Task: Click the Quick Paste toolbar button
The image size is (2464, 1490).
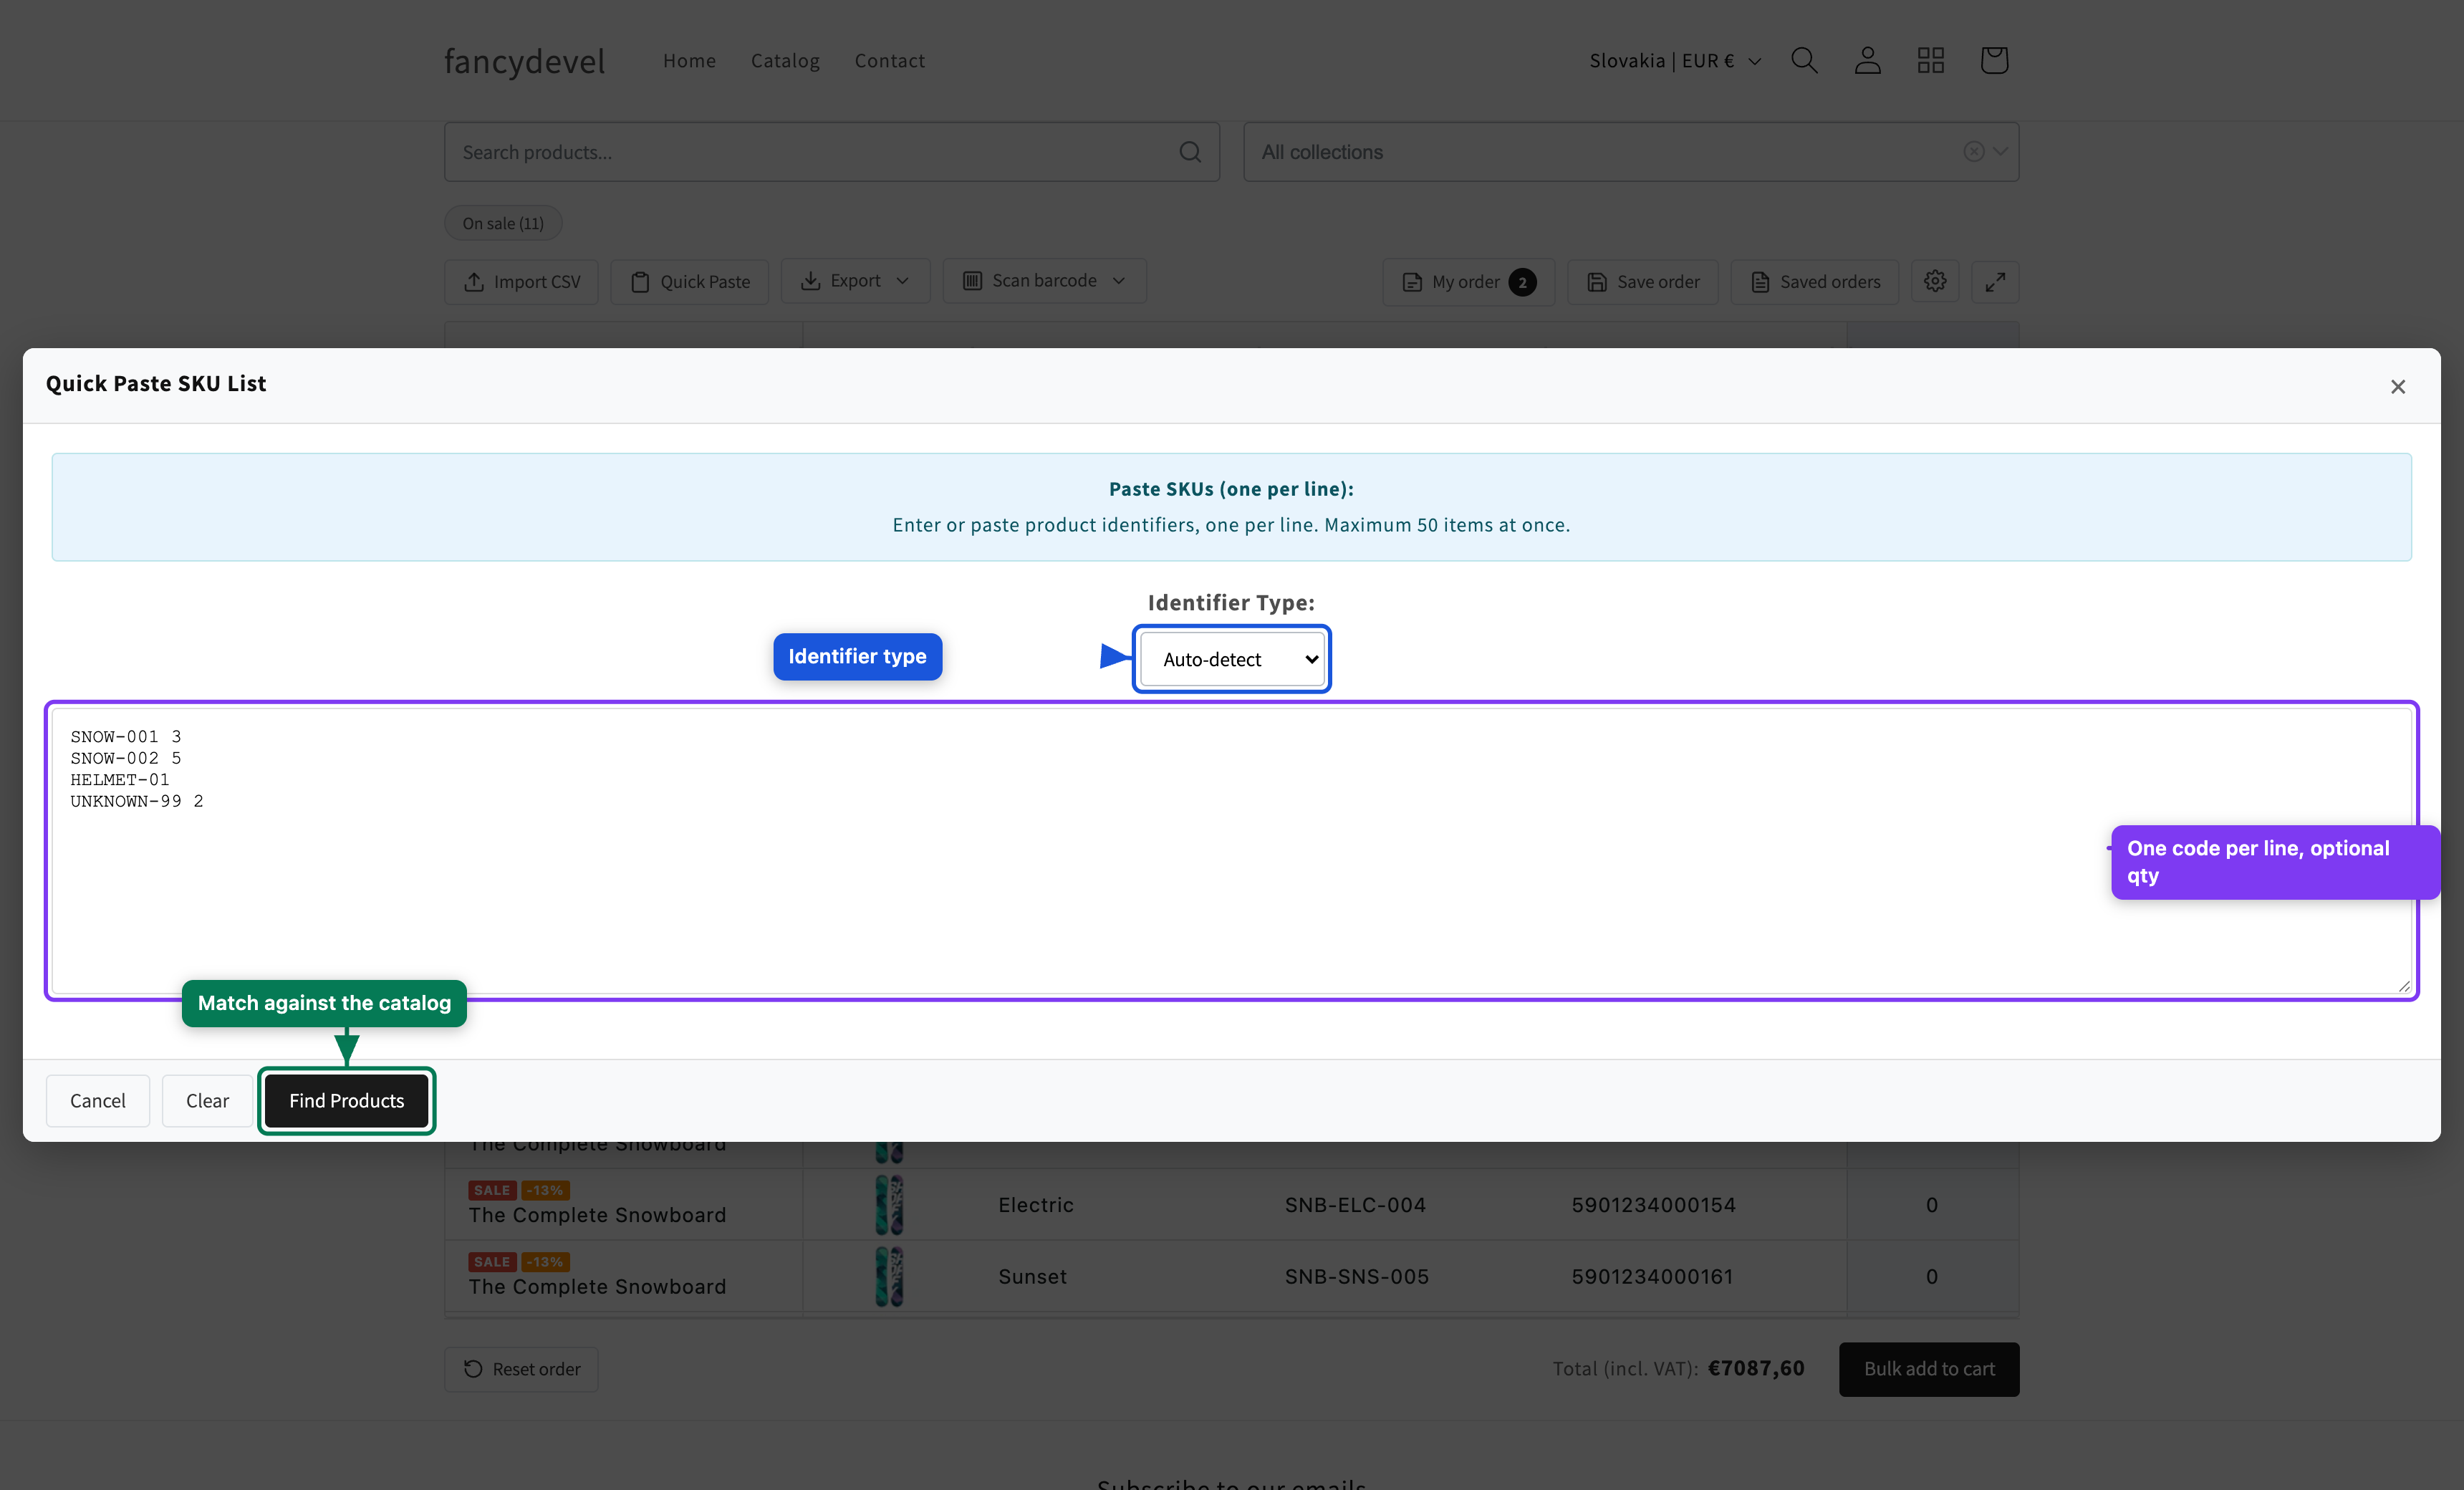Action: [x=689, y=282]
